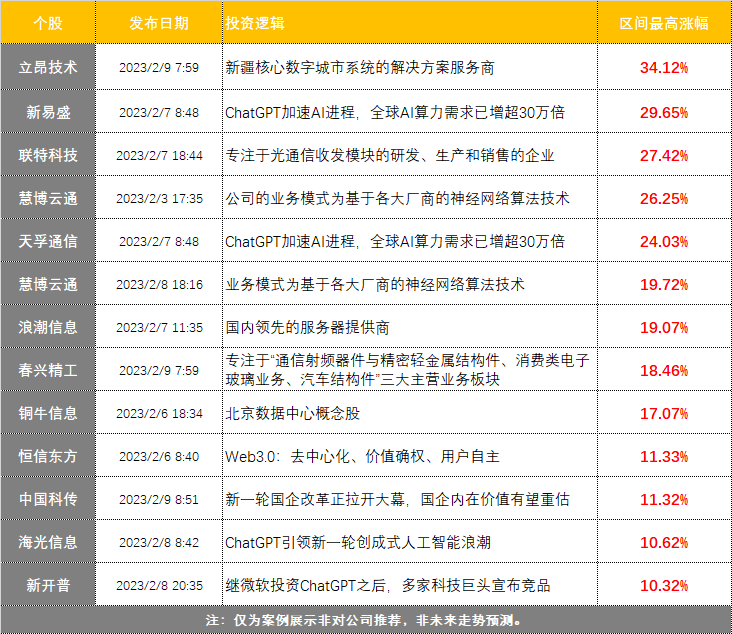Viewport: 732px width, 634px height.
Task: Click the date 2023/2/8 20:35
Action: click(159, 585)
